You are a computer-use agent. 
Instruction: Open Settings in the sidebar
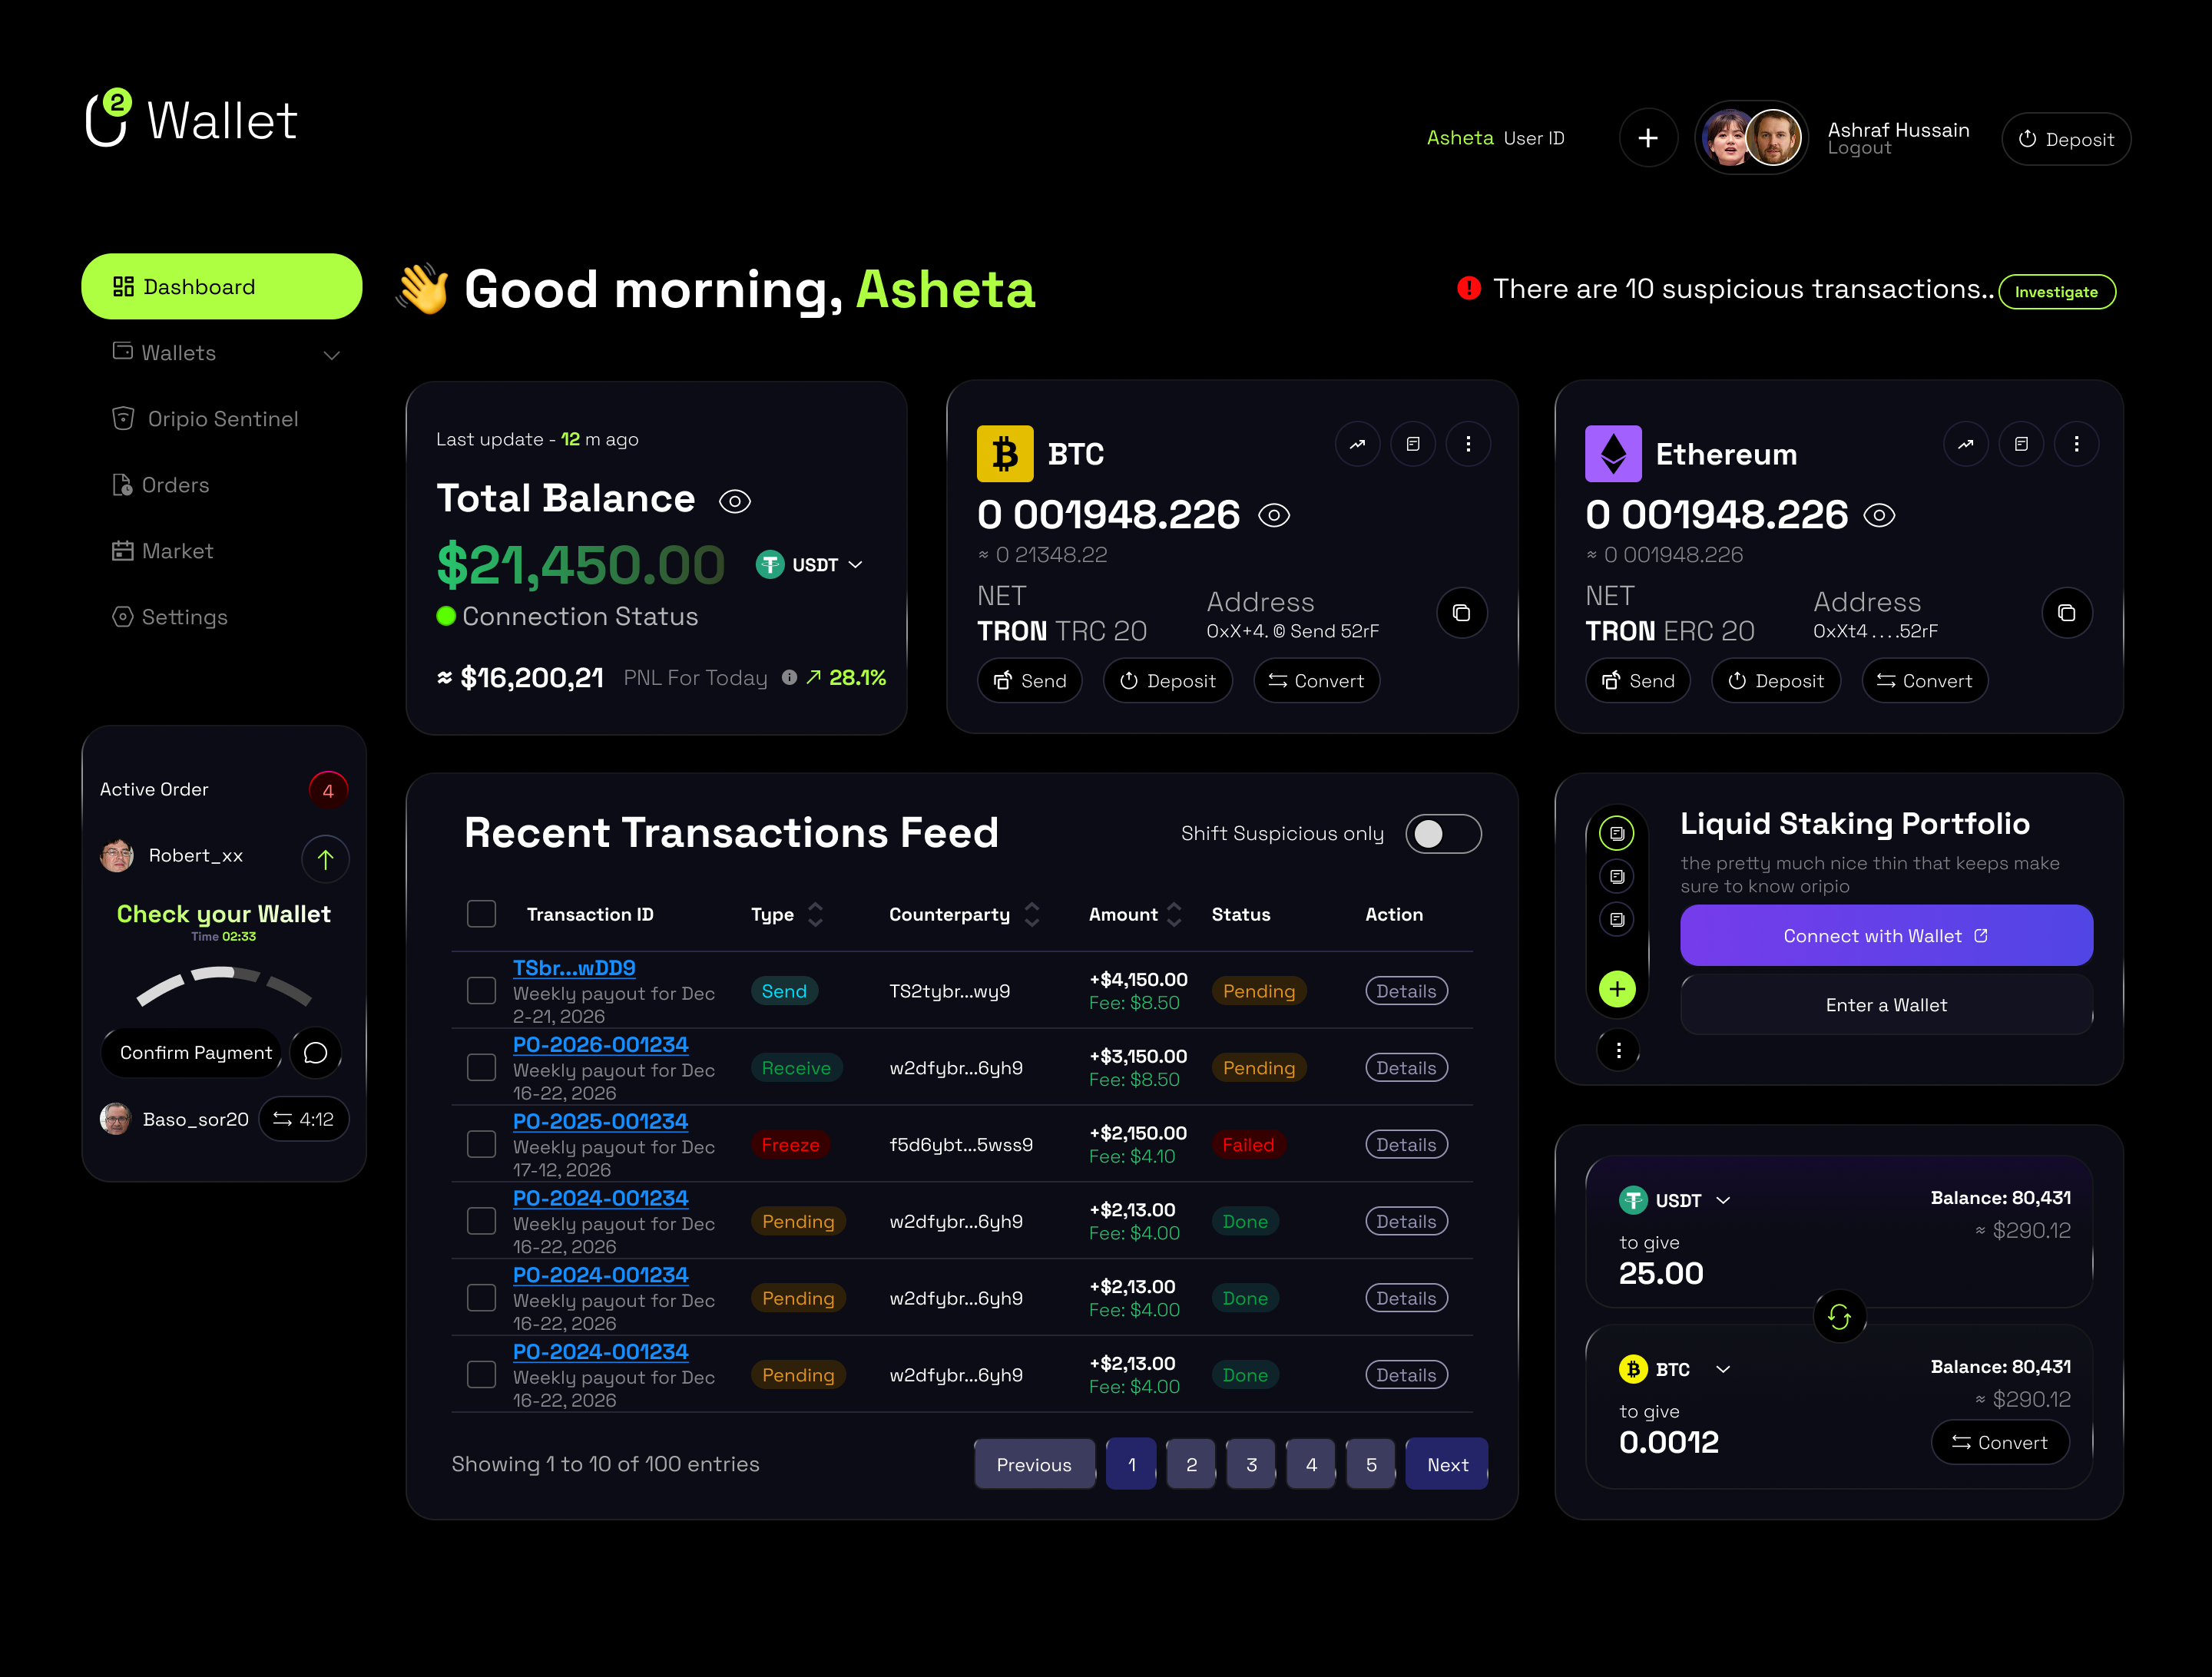click(170, 617)
